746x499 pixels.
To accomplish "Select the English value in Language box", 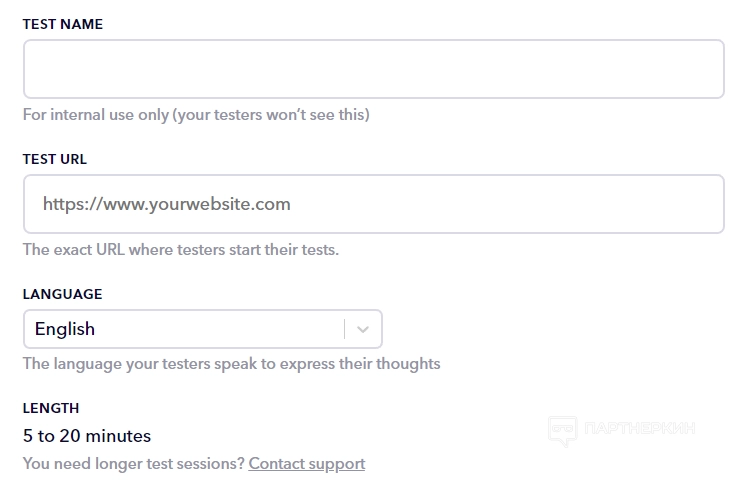I will point(65,329).
